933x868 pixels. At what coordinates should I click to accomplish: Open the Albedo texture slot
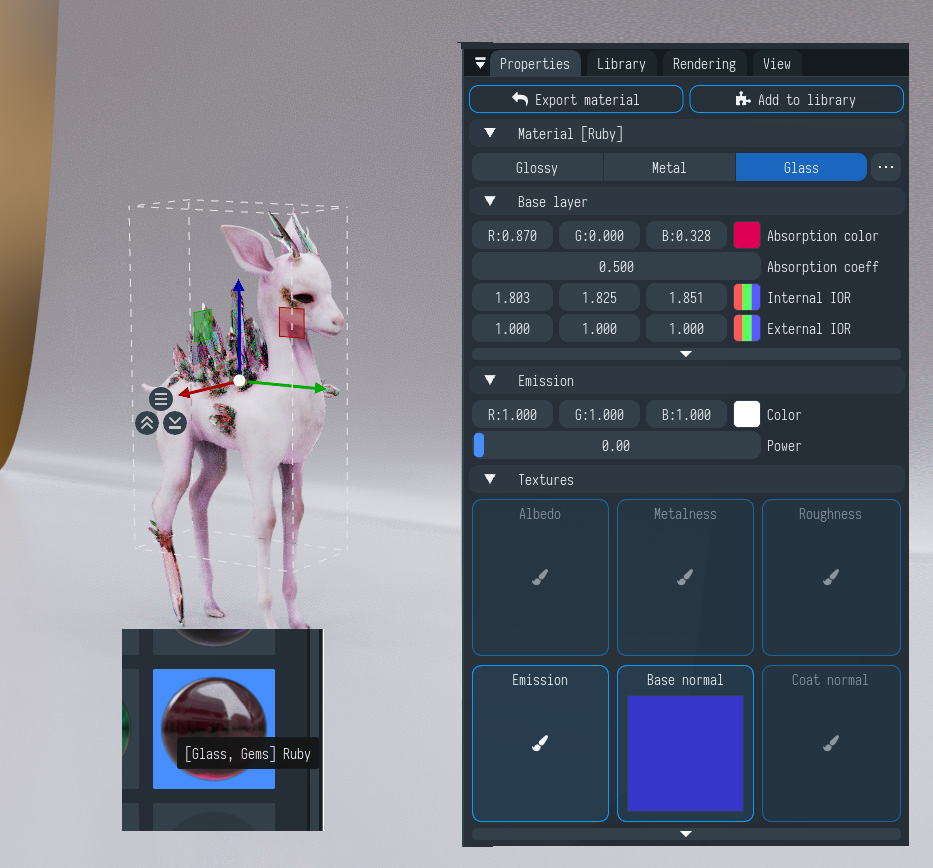(540, 577)
